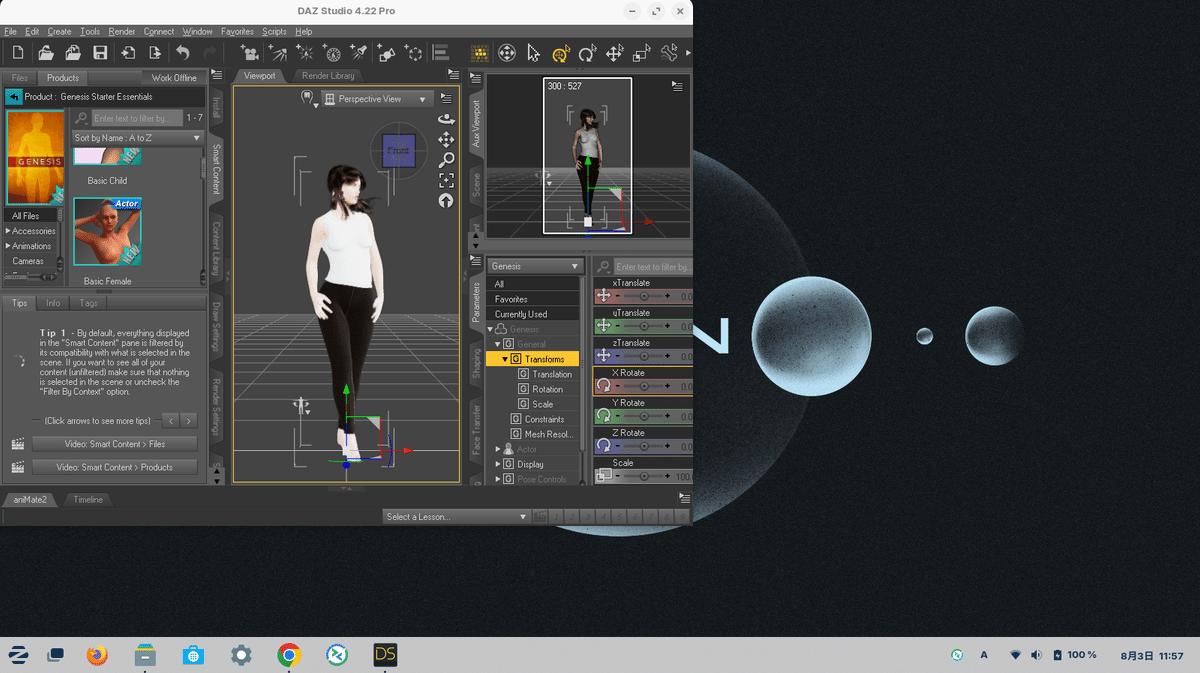
Task: Collapse the Transforms tree group
Action: 505,359
